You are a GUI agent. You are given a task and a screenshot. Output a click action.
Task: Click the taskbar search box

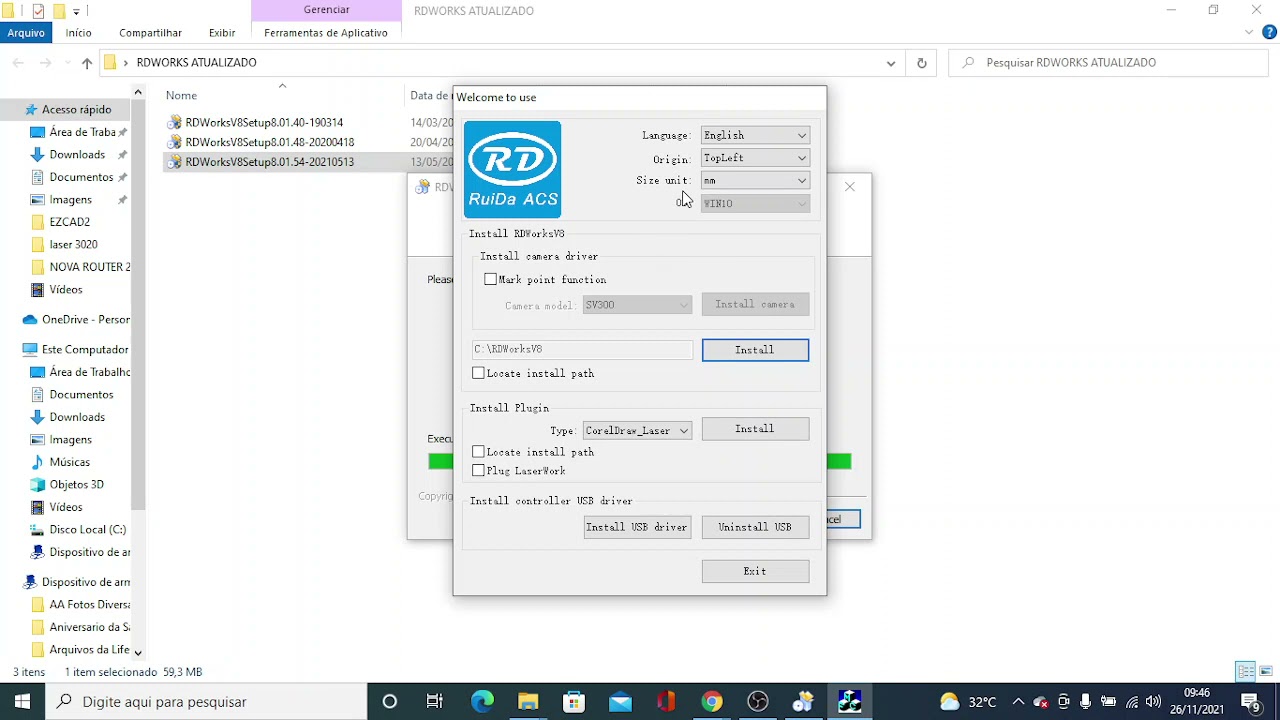click(206, 702)
